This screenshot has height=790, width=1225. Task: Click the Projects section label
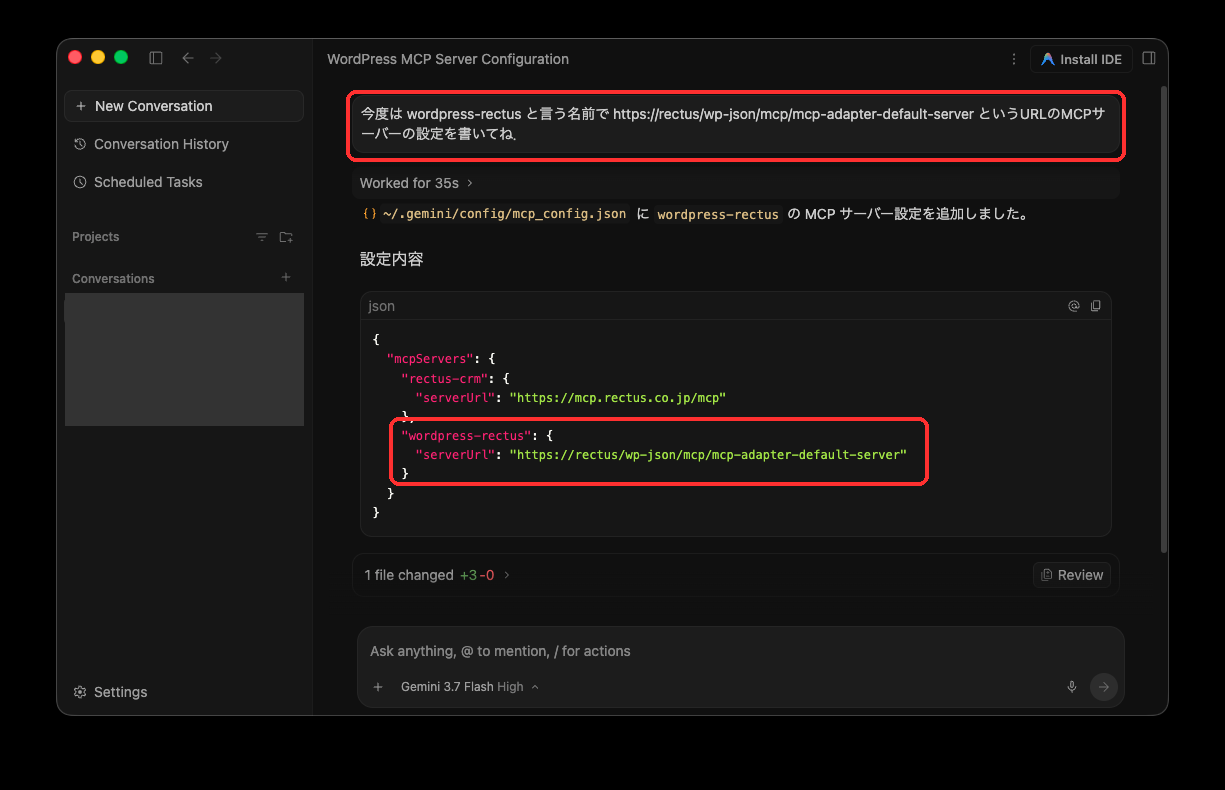point(95,237)
